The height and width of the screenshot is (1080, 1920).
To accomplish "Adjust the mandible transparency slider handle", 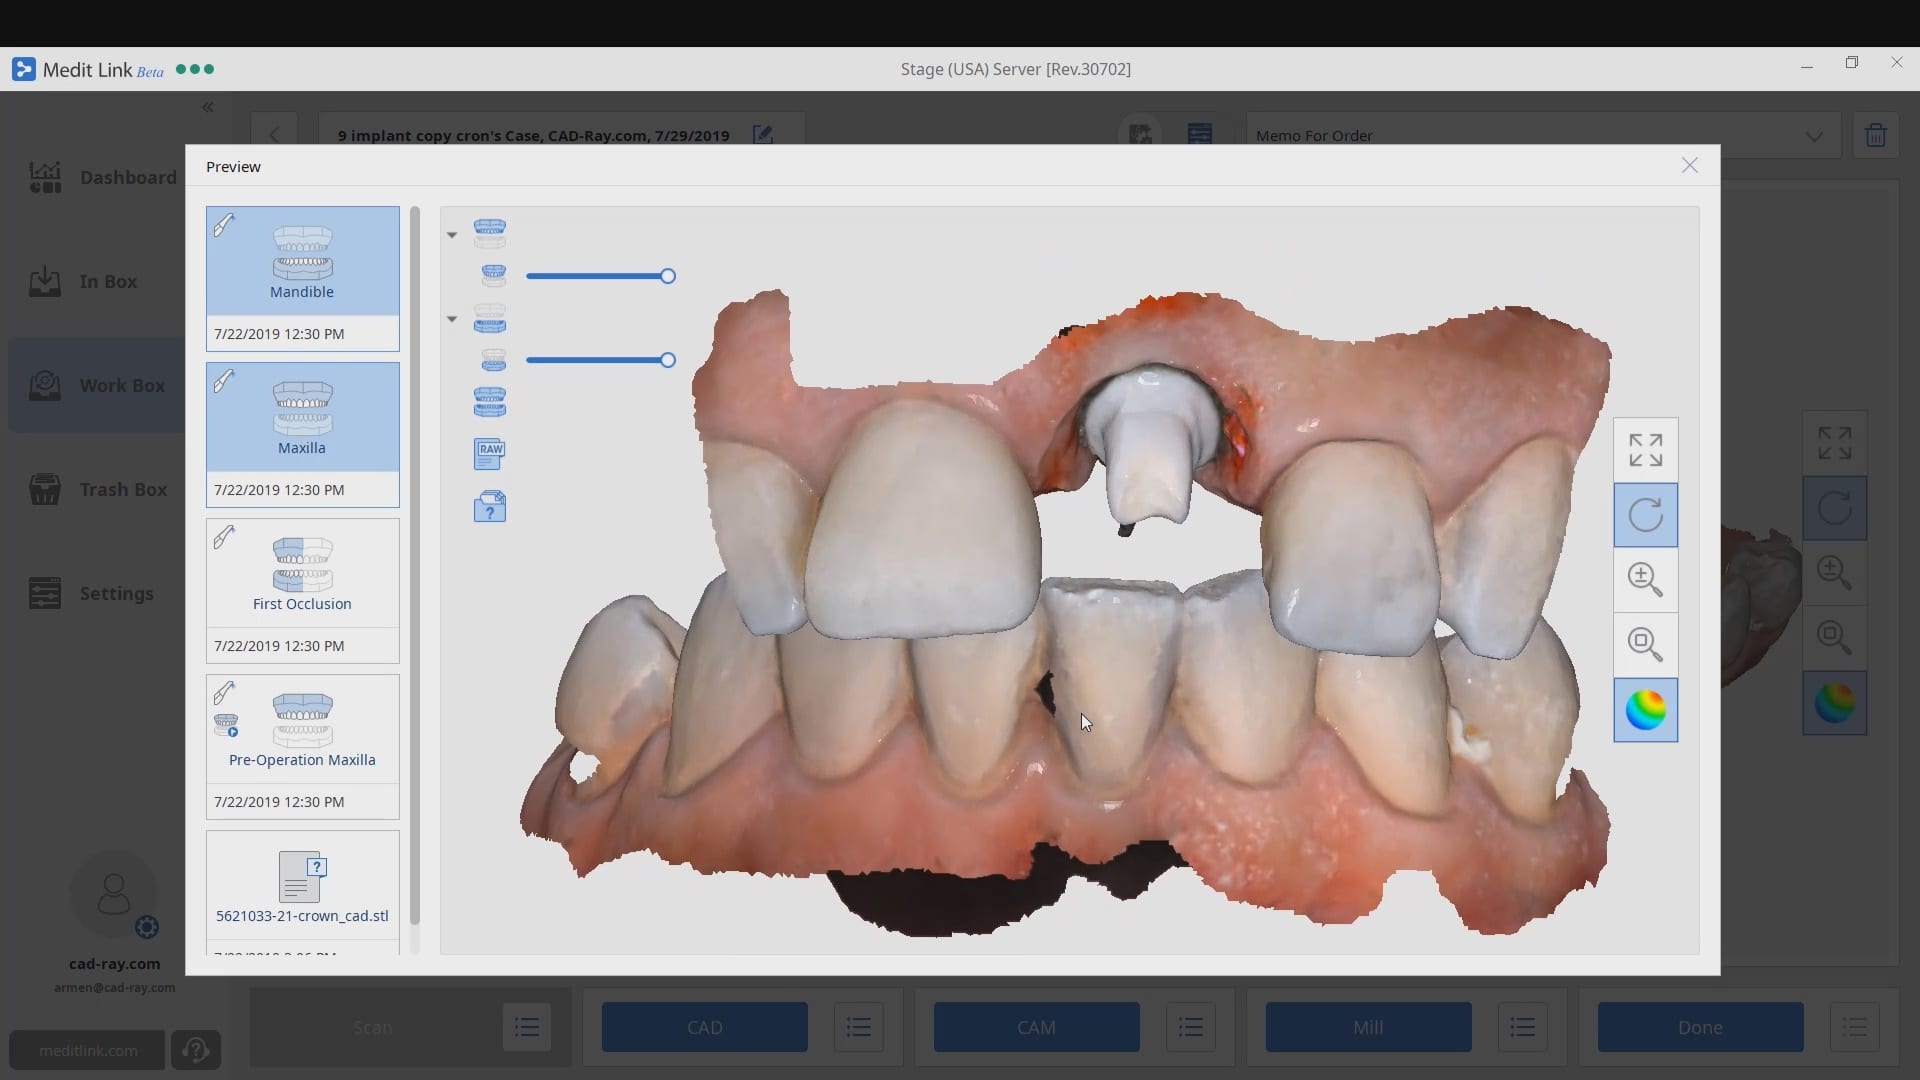I will [x=668, y=360].
